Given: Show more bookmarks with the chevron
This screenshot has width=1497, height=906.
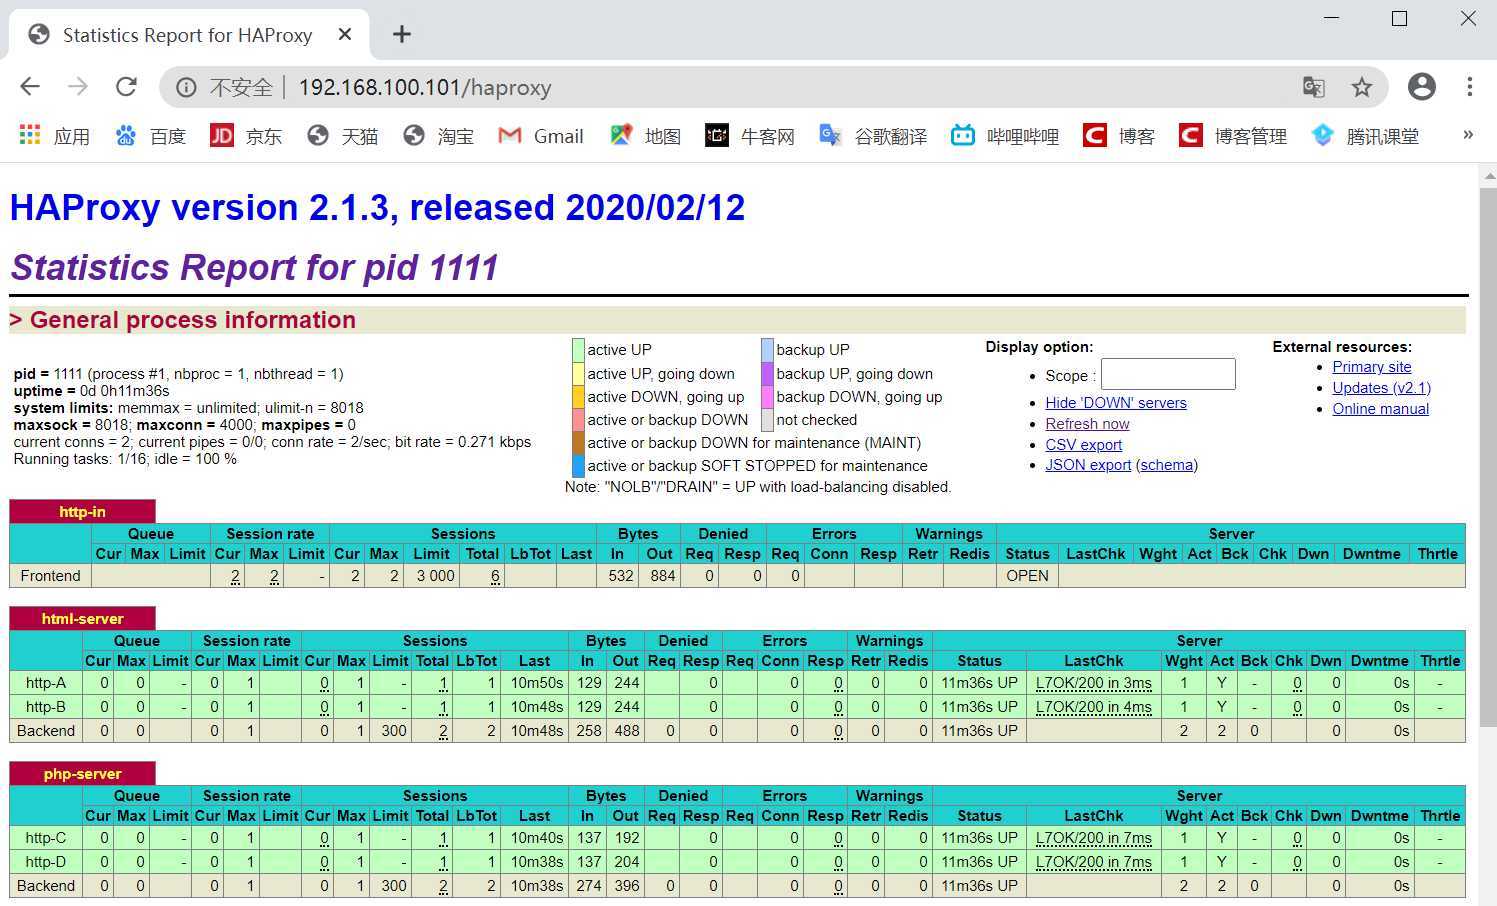Looking at the screenshot, I should (x=1468, y=135).
